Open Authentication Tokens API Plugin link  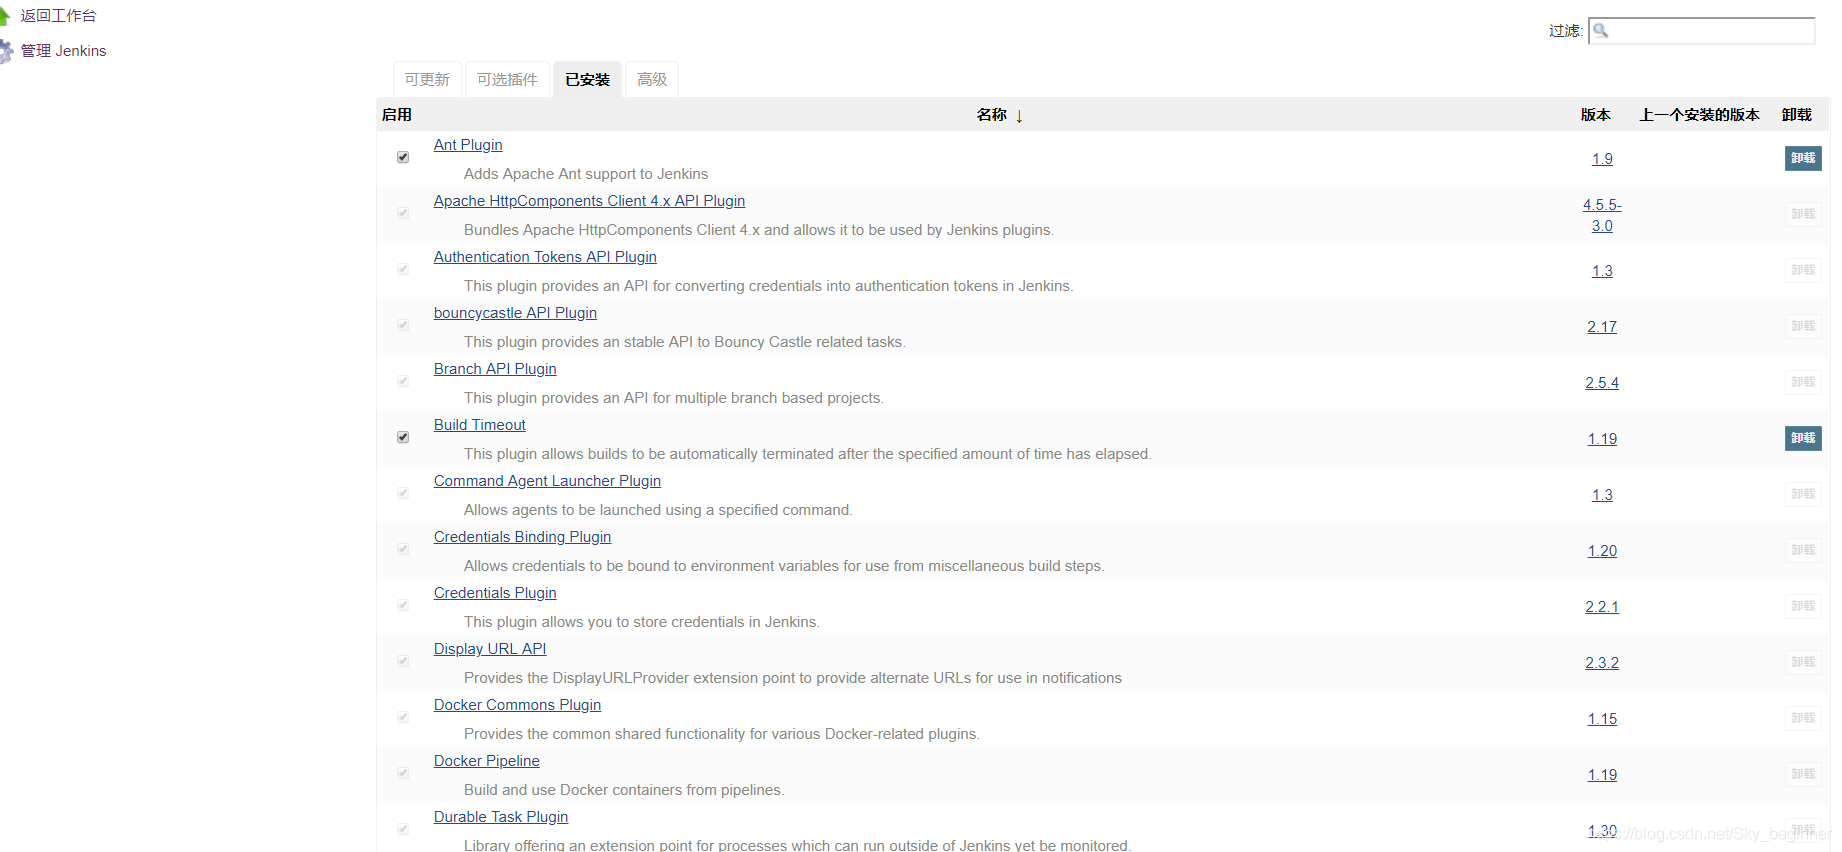click(x=545, y=257)
